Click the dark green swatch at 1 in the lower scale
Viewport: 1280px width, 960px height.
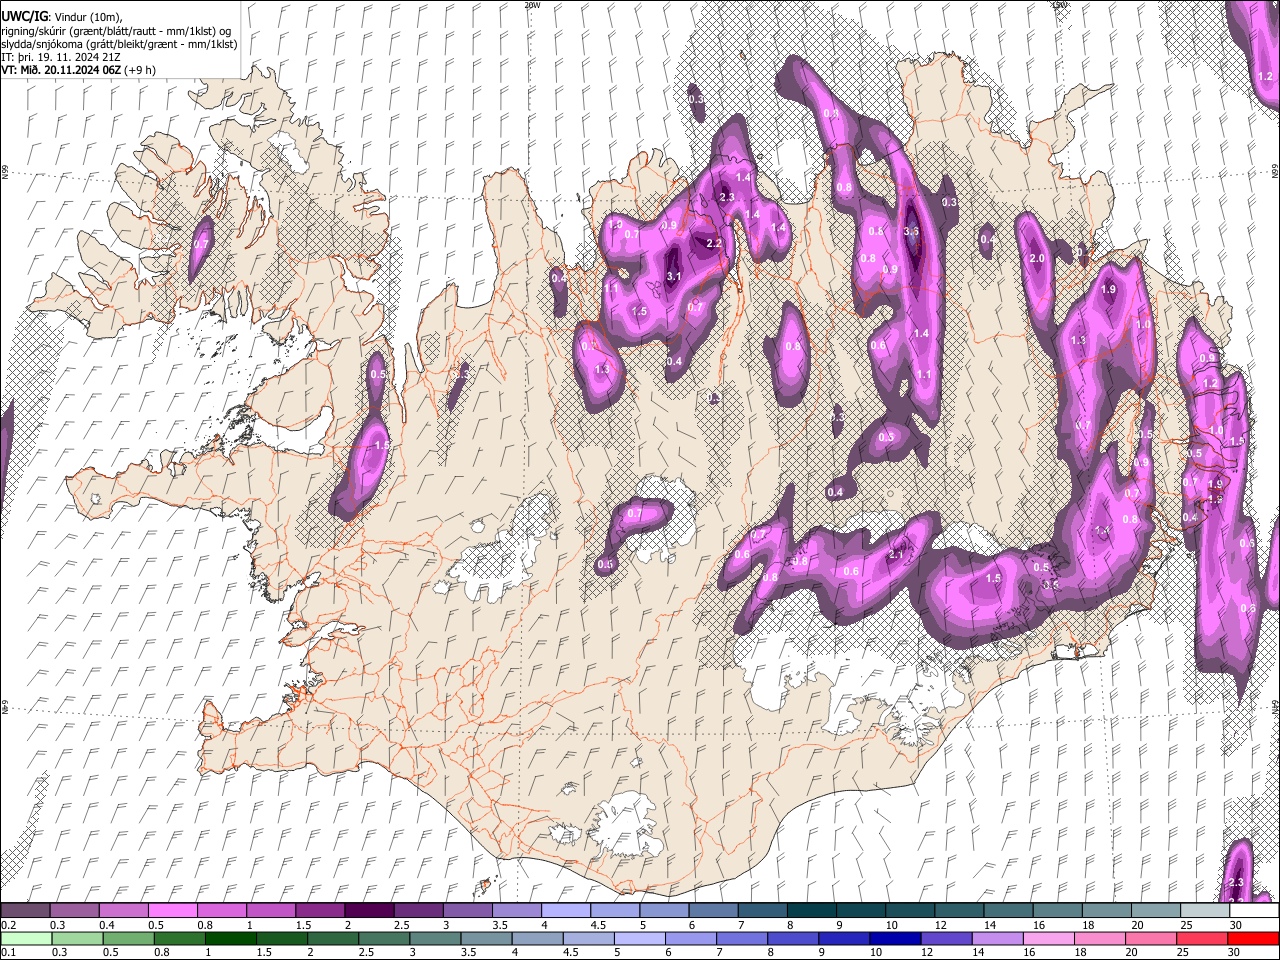(230, 939)
